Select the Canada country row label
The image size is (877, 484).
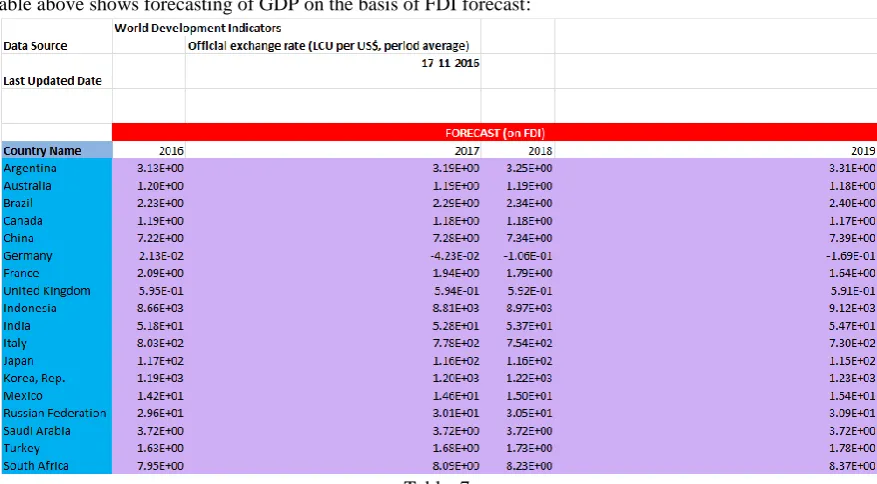click(23, 221)
